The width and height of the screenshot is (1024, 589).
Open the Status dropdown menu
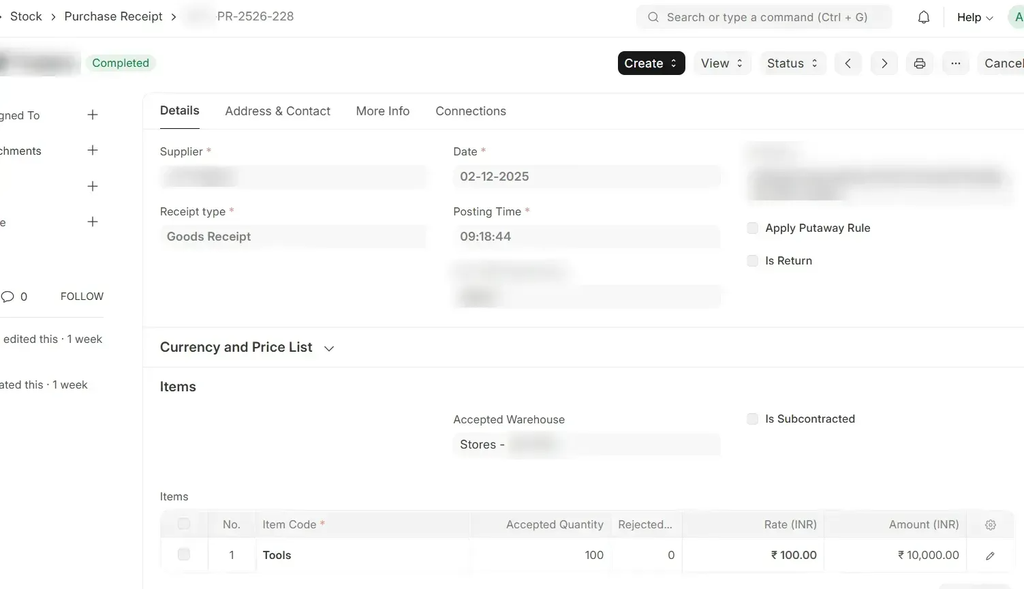coord(793,63)
